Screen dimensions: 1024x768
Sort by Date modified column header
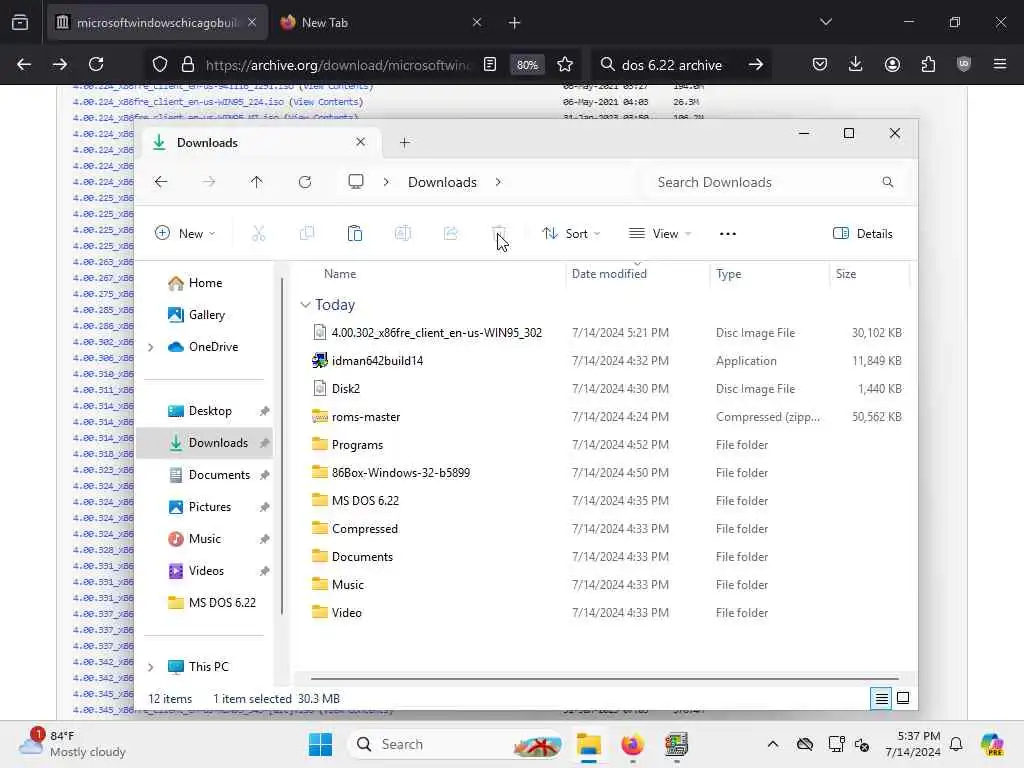[x=609, y=274]
